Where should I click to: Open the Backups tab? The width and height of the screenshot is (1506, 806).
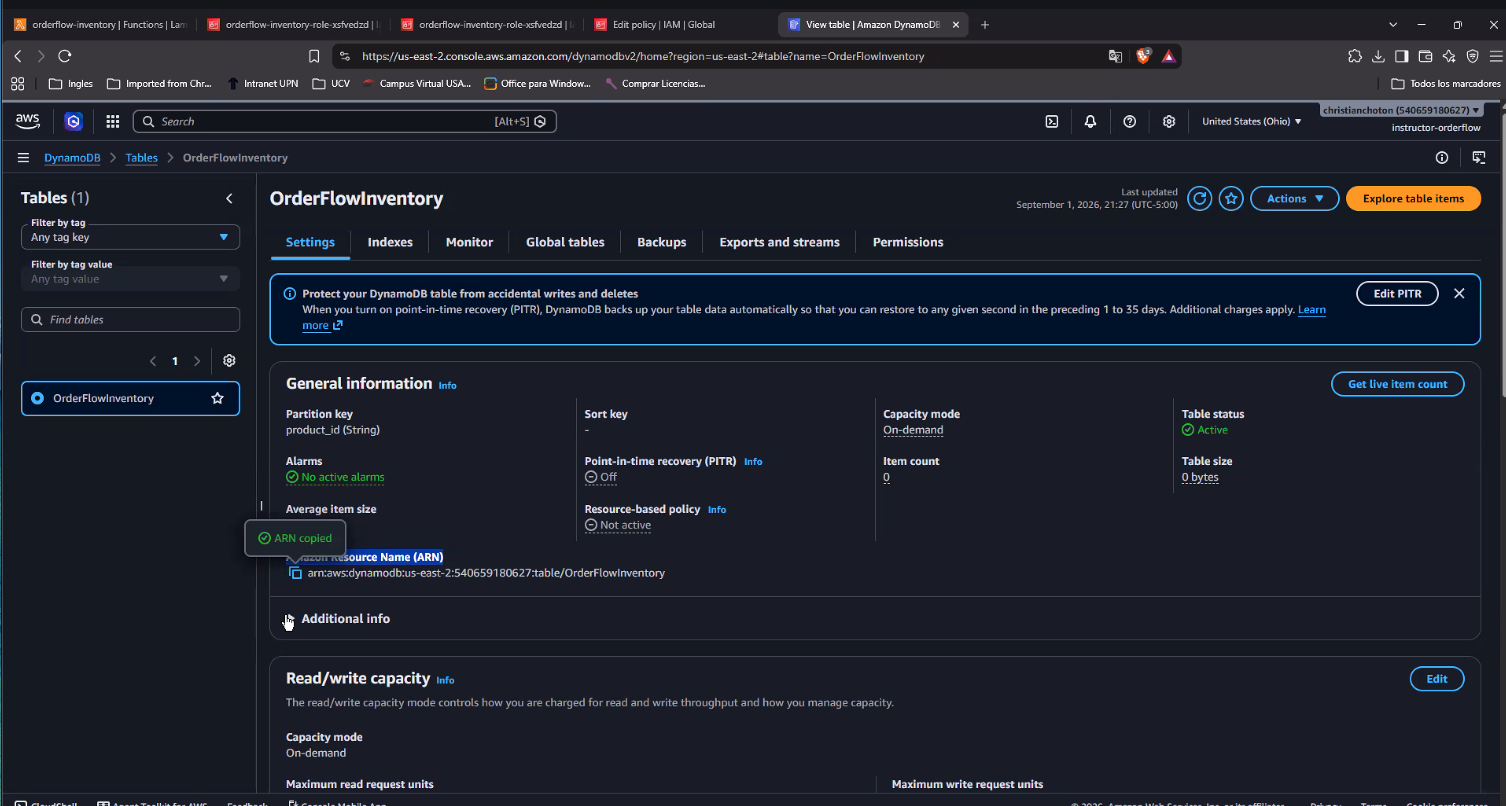point(662,242)
